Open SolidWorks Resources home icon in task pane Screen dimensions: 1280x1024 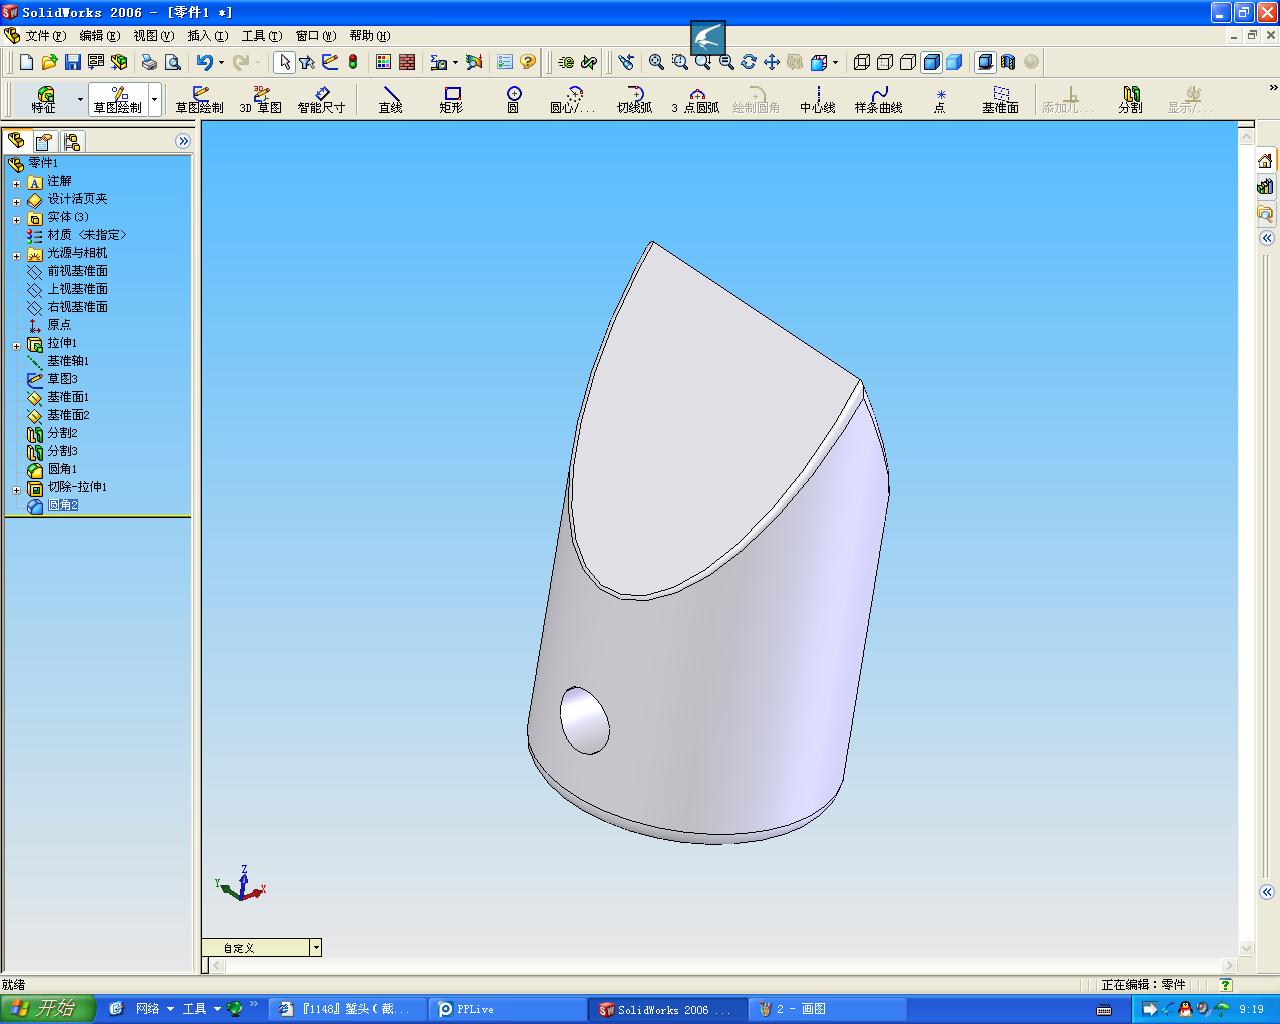point(1265,161)
